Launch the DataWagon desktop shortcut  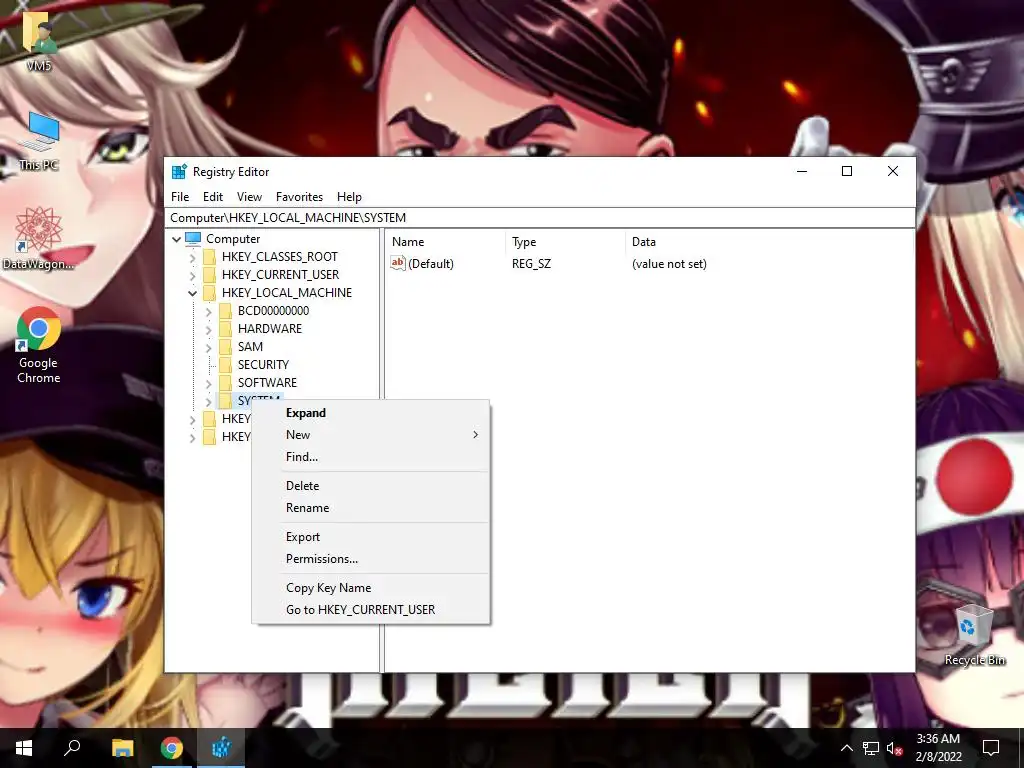click(39, 238)
